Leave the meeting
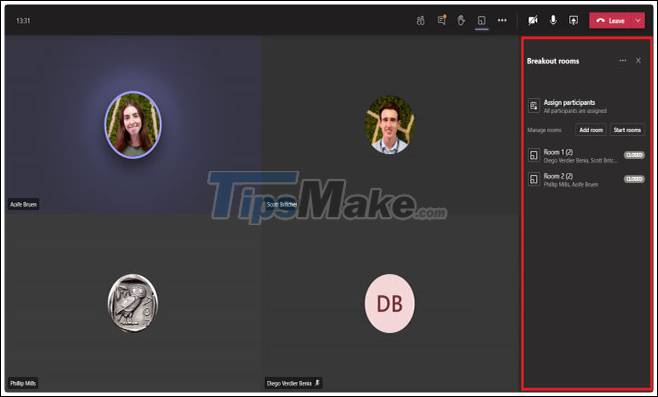The image size is (658, 397). pyautogui.click(x=611, y=21)
